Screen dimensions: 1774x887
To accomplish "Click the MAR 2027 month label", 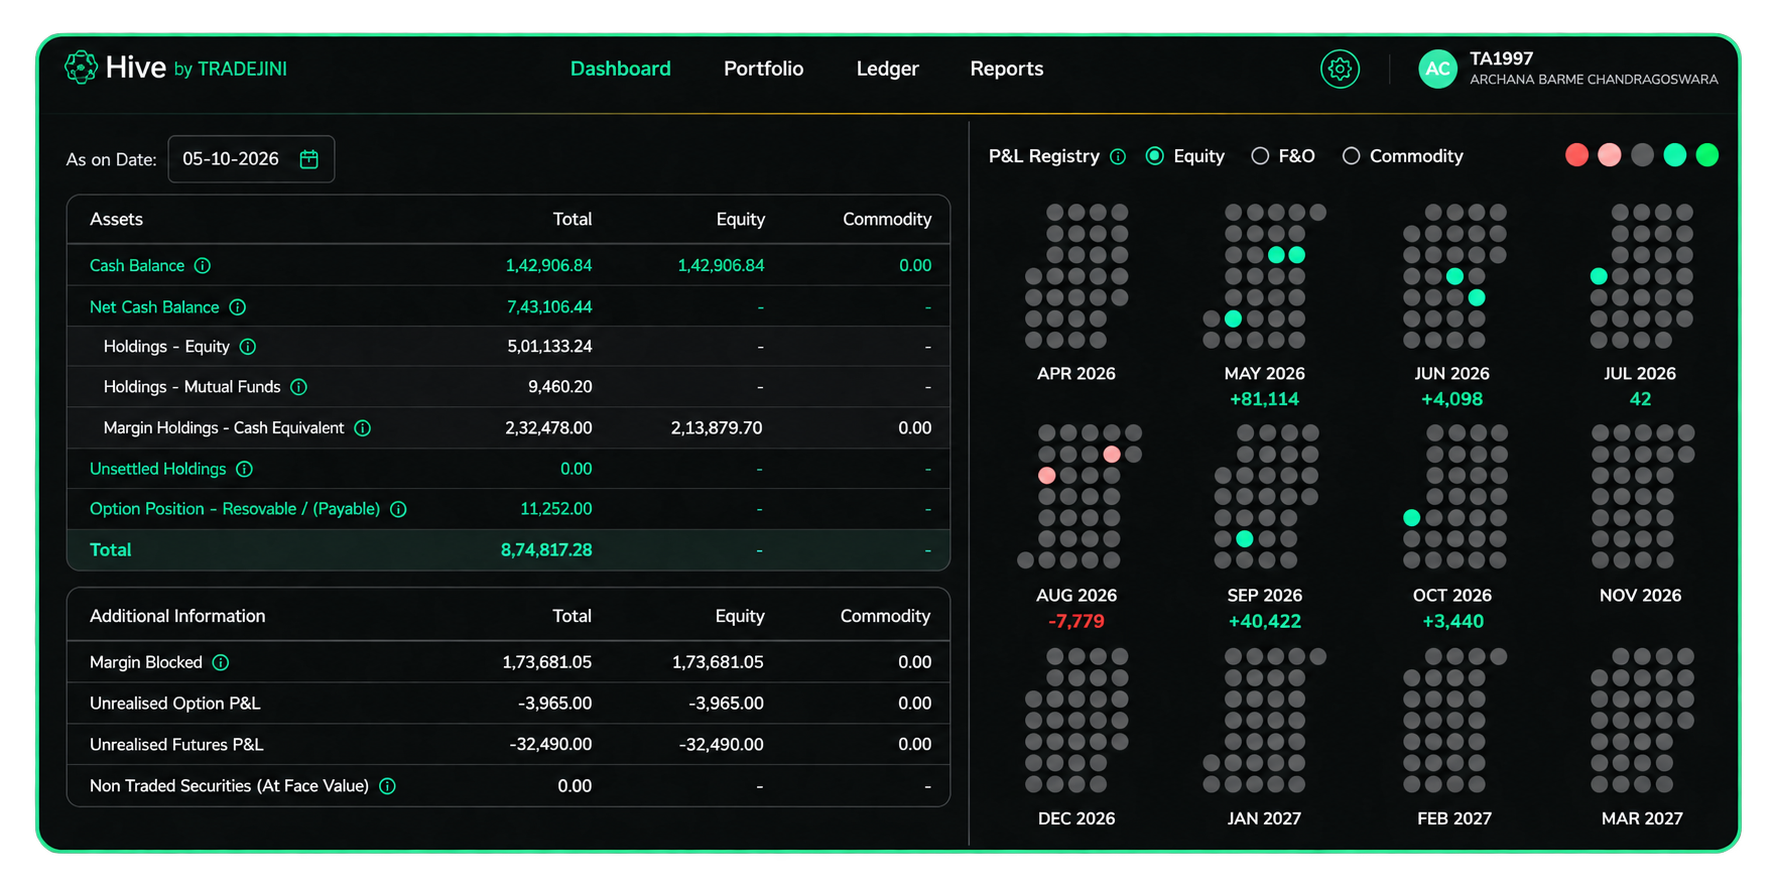I will 1642,819.
